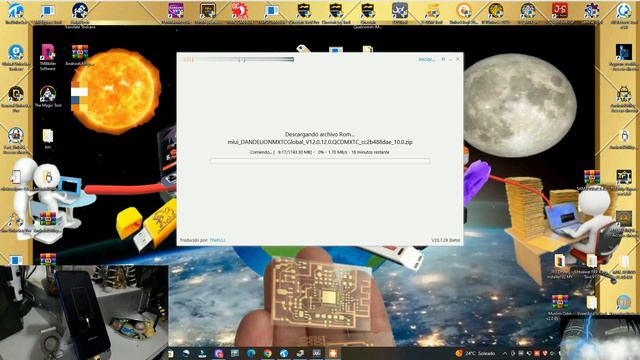
Task: Click the V33.7.28 (beta) version label
Action: point(446,240)
